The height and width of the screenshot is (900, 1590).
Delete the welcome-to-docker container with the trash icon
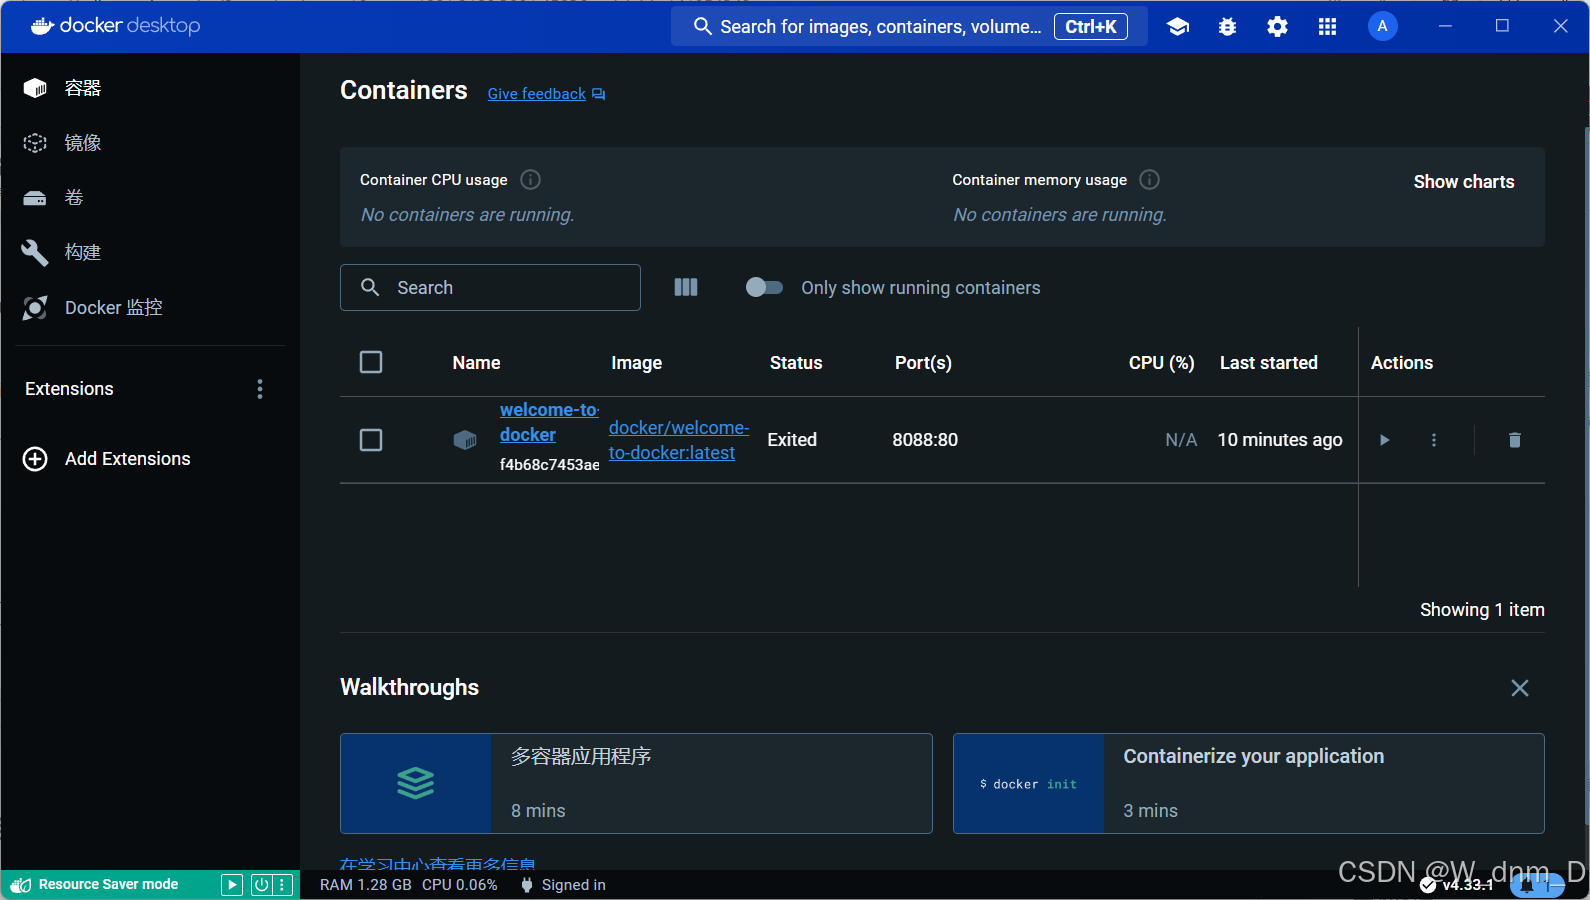coord(1515,440)
